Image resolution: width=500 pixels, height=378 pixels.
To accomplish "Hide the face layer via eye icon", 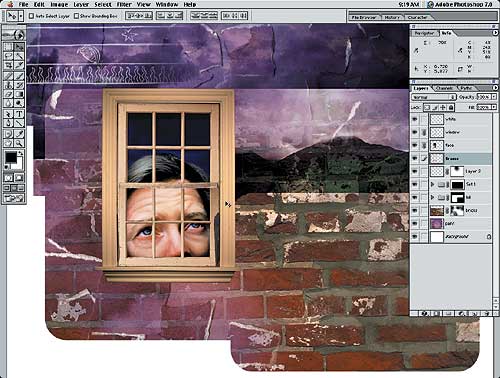I will click(x=415, y=145).
